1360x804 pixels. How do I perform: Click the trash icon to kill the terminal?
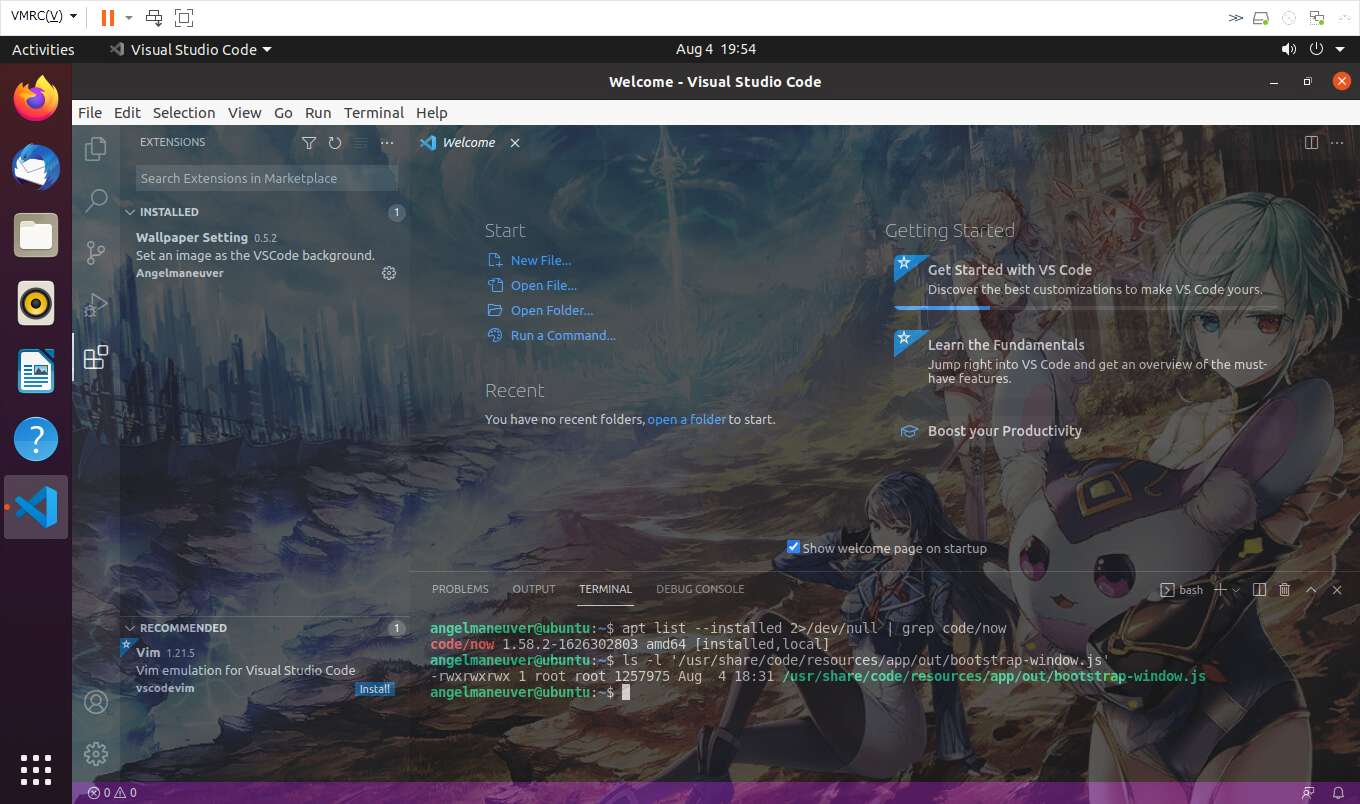[x=1285, y=590]
